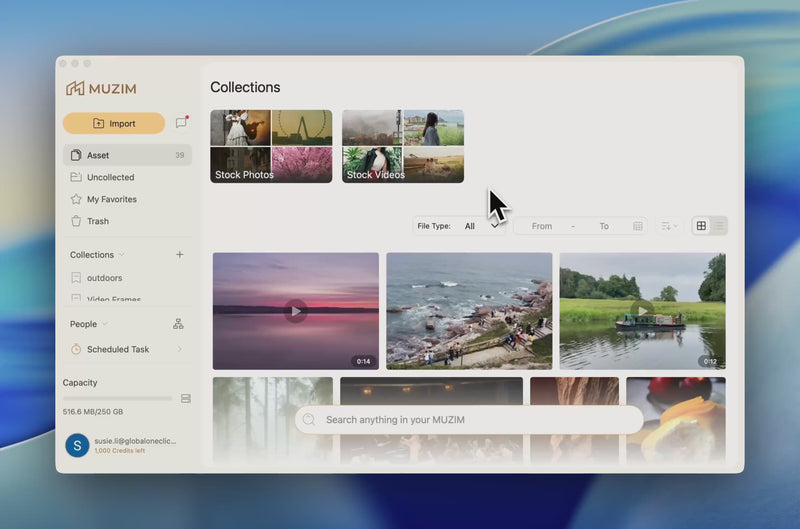Open the Stock Photos collection
This screenshot has width=800, height=529.
pyautogui.click(x=271, y=146)
